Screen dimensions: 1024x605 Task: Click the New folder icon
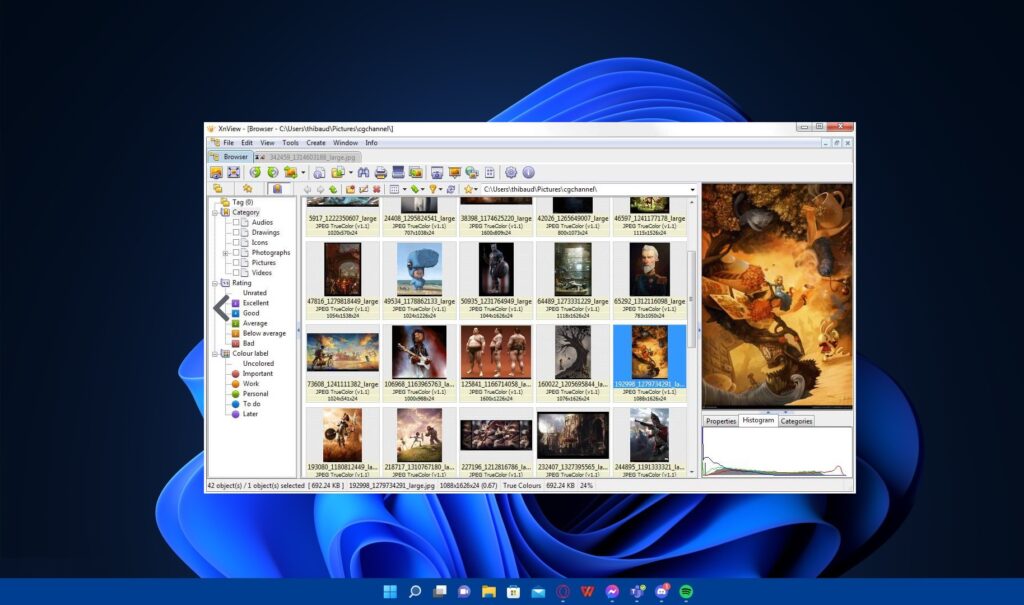(x=351, y=189)
